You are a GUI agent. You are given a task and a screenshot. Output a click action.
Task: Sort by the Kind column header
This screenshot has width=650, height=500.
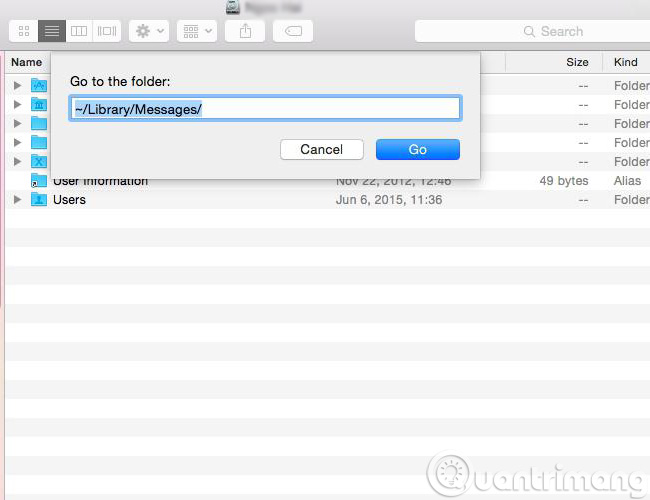tap(626, 62)
